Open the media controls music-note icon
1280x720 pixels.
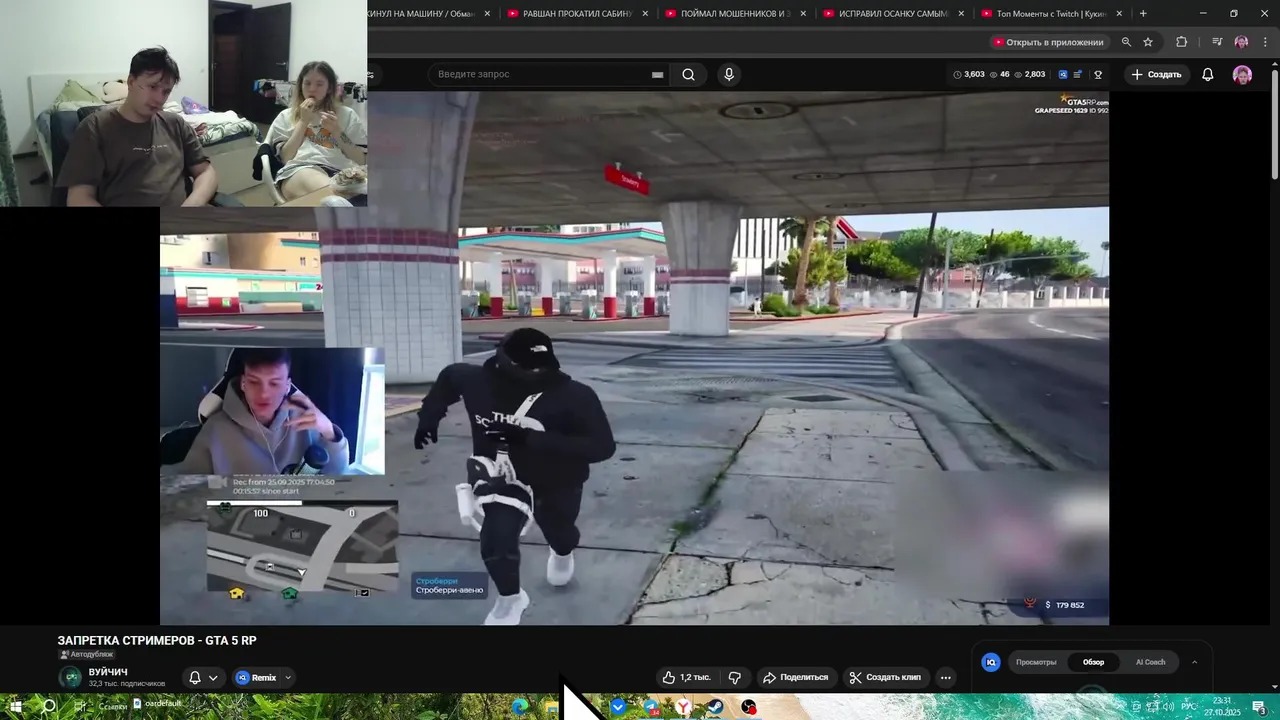(1217, 42)
